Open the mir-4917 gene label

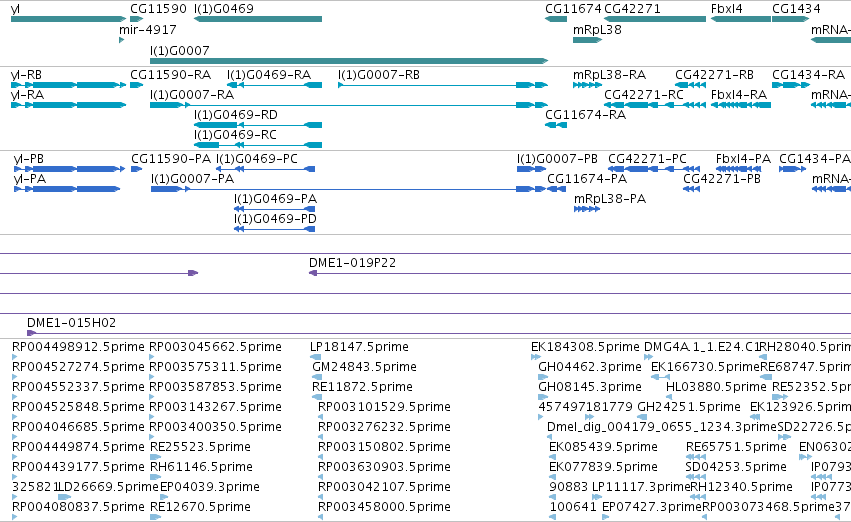pos(148,29)
